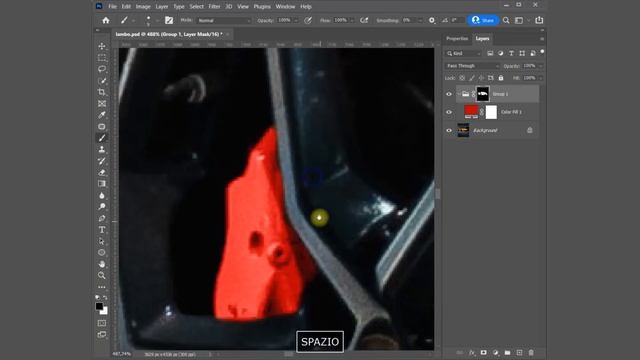Toggle lock image pixels

[472, 78]
